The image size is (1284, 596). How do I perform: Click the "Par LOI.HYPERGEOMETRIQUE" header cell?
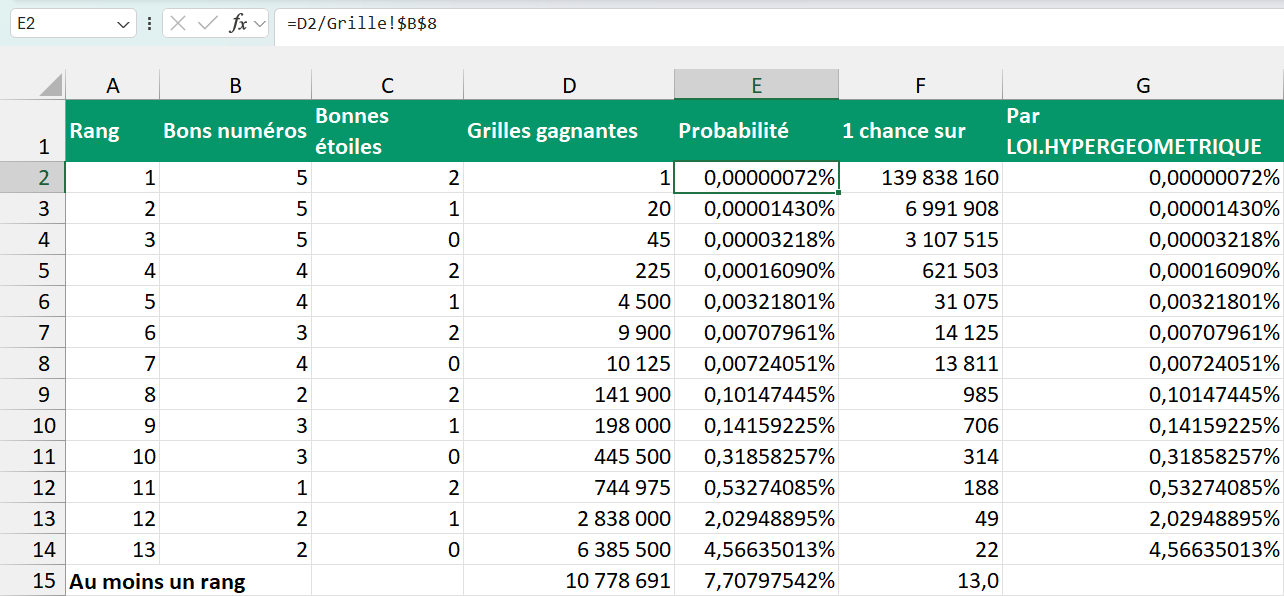[x=1143, y=131]
